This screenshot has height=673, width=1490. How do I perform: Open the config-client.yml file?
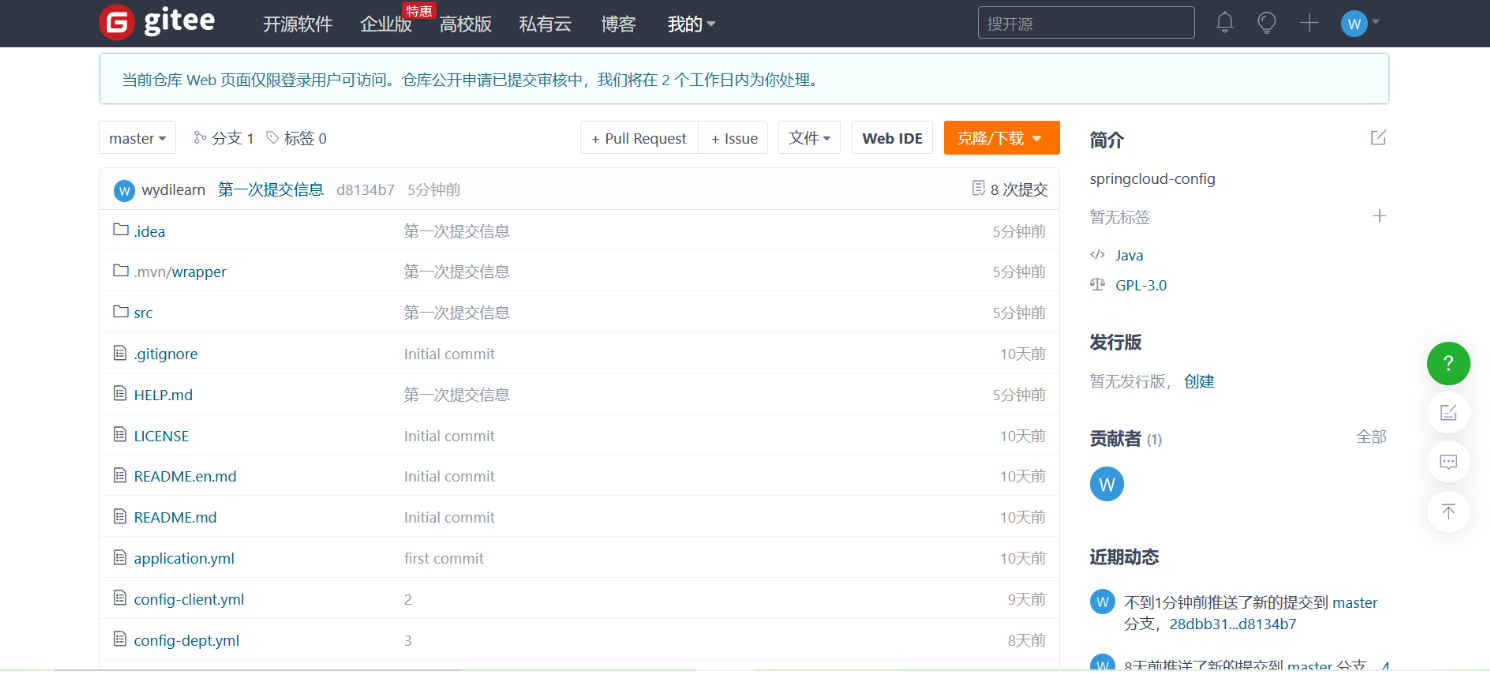pyautogui.click(x=189, y=600)
